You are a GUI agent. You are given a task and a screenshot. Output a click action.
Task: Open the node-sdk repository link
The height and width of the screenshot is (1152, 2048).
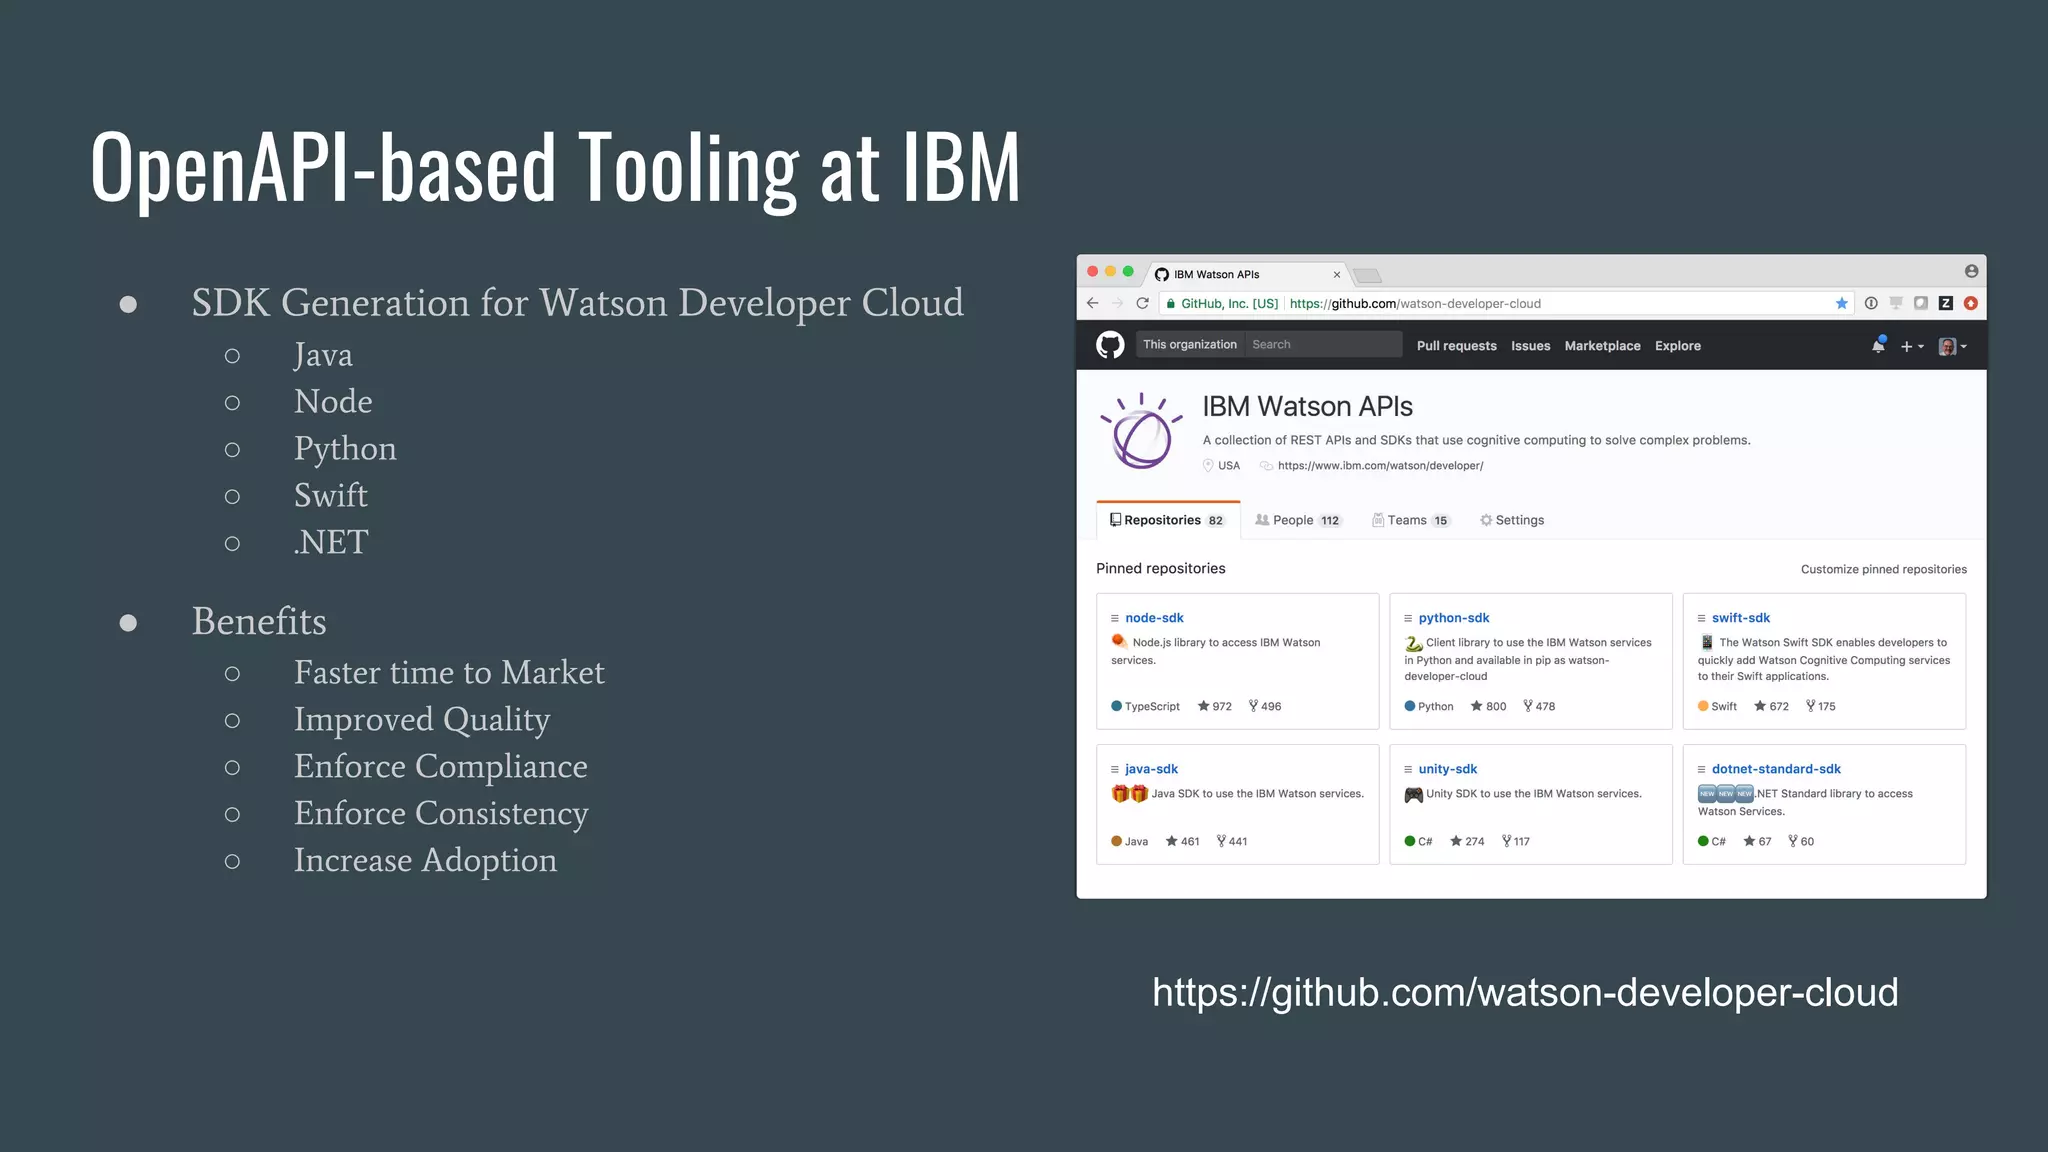tap(1154, 618)
